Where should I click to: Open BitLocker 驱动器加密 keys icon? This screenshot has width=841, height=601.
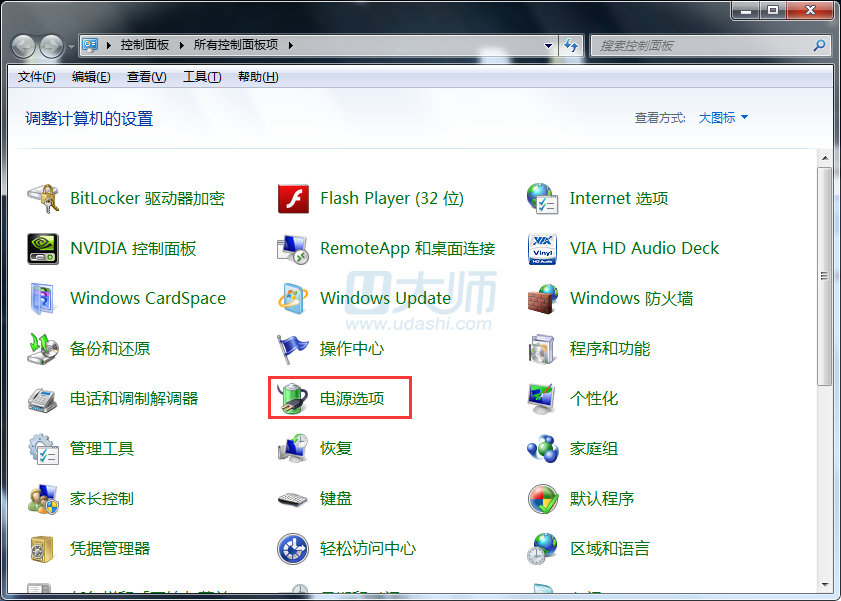pyautogui.click(x=43, y=198)
